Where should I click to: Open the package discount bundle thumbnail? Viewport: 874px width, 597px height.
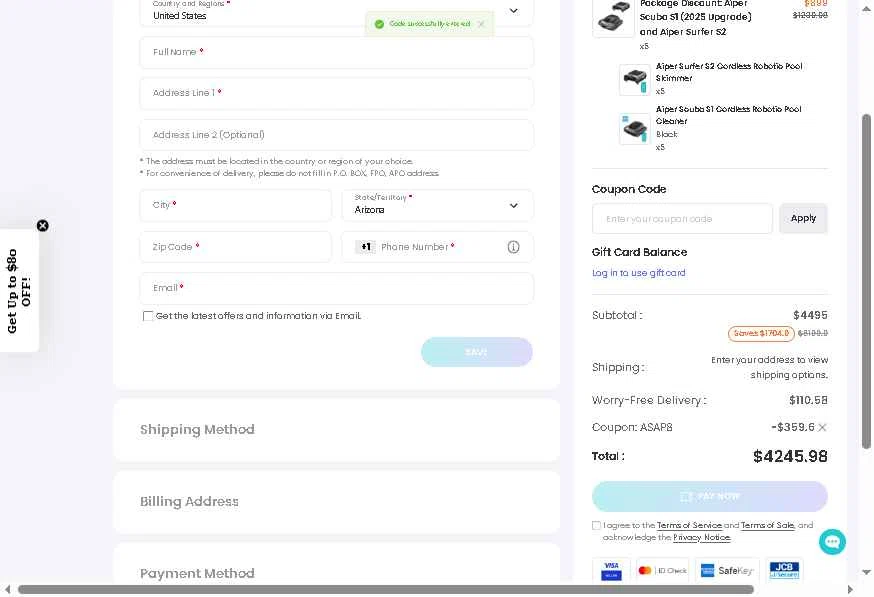pos(613,18)
